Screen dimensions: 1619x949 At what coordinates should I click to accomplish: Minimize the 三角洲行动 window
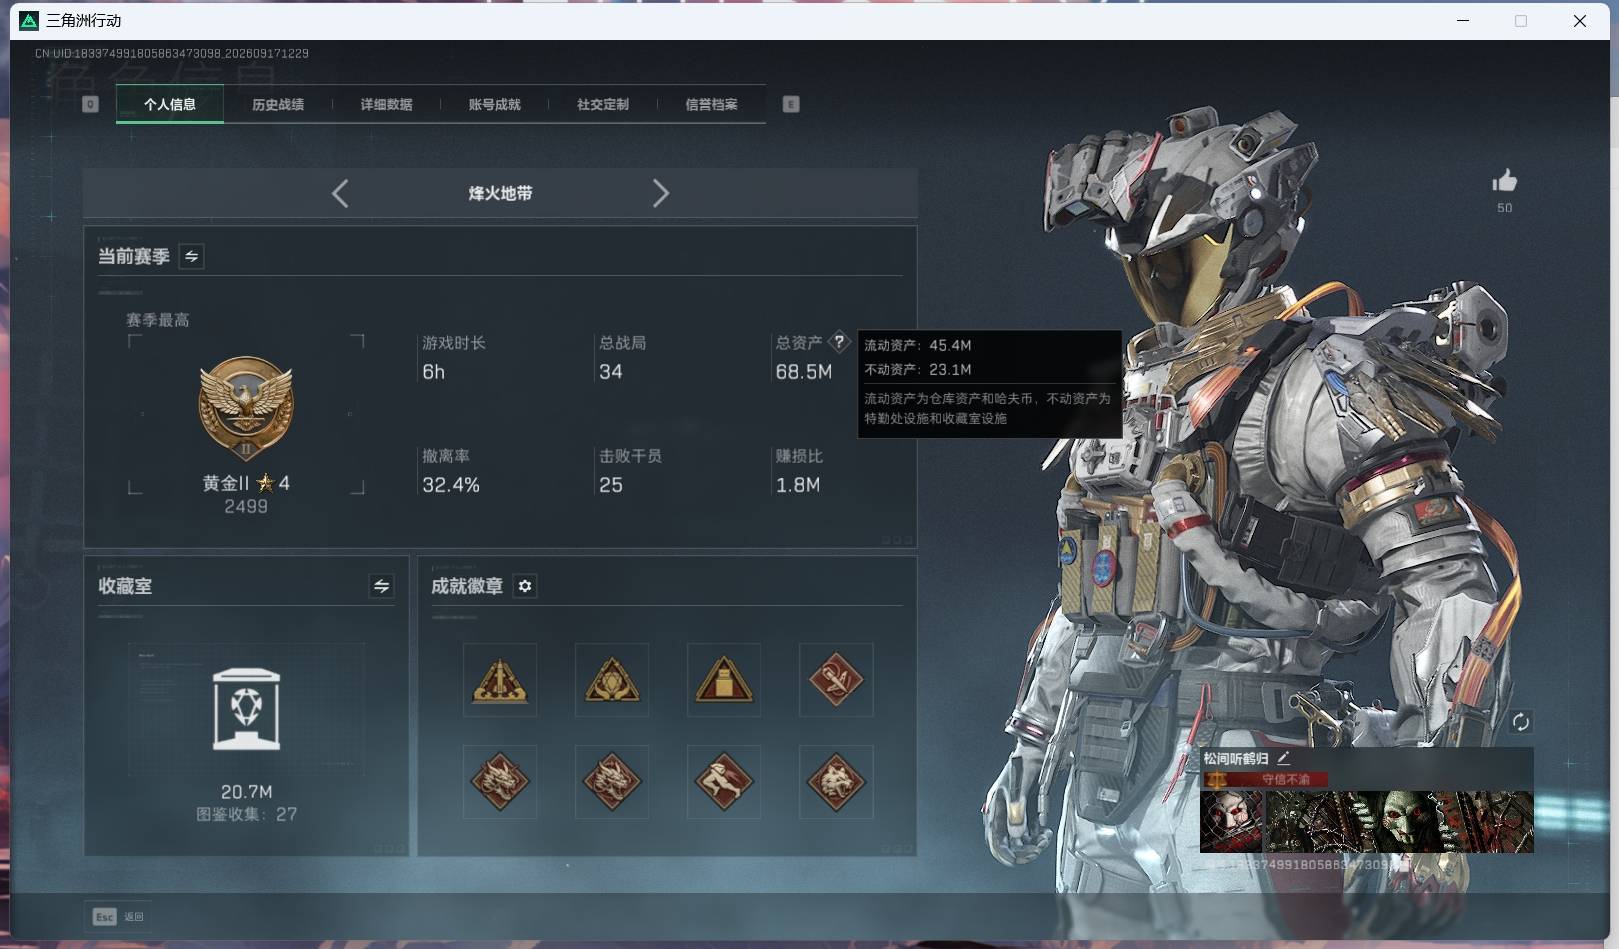(1463, 21)
